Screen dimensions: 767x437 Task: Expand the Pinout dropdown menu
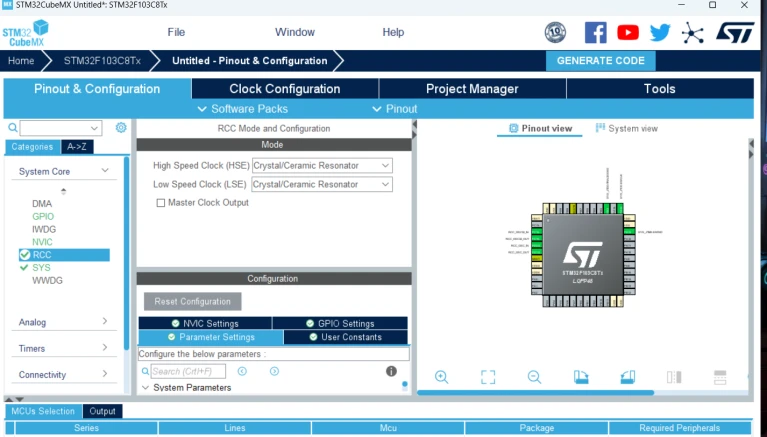click(x=395, y=109)
